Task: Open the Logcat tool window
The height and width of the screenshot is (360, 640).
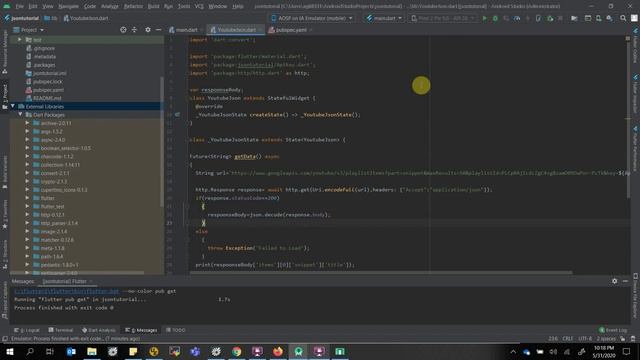Action: [x=27, y=330]
